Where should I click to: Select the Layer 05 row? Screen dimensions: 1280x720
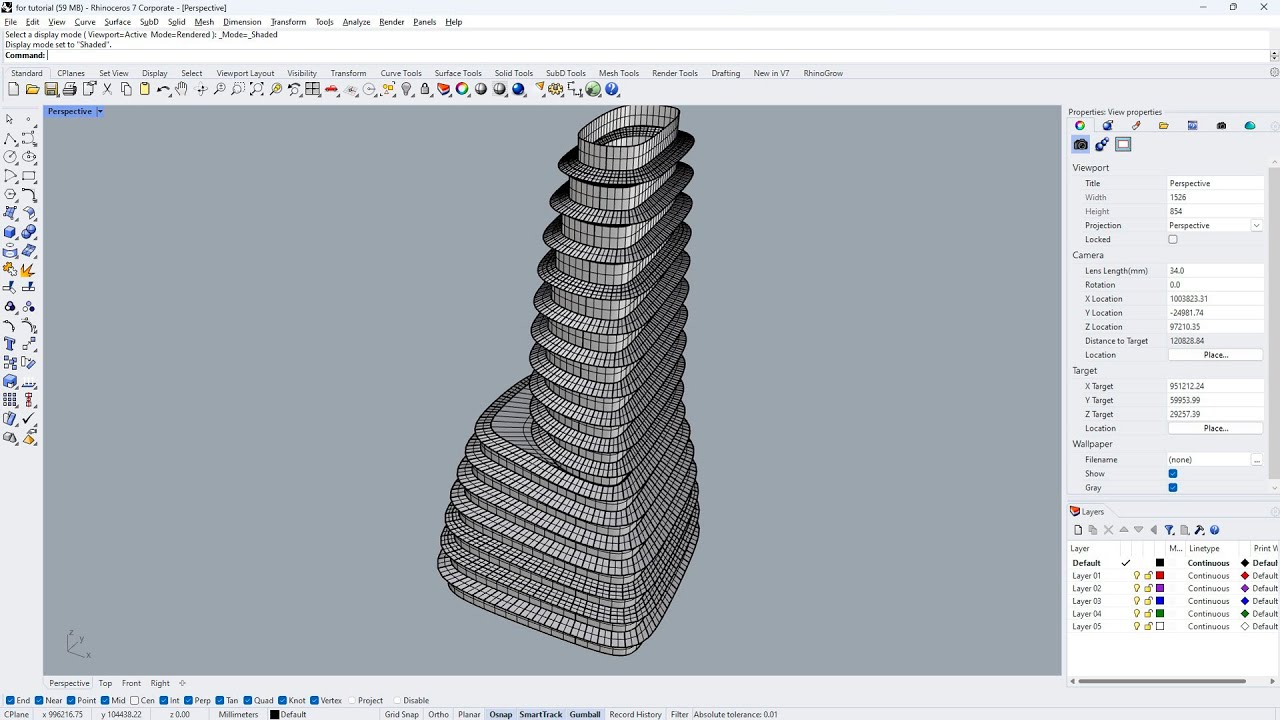[1173, 627]
